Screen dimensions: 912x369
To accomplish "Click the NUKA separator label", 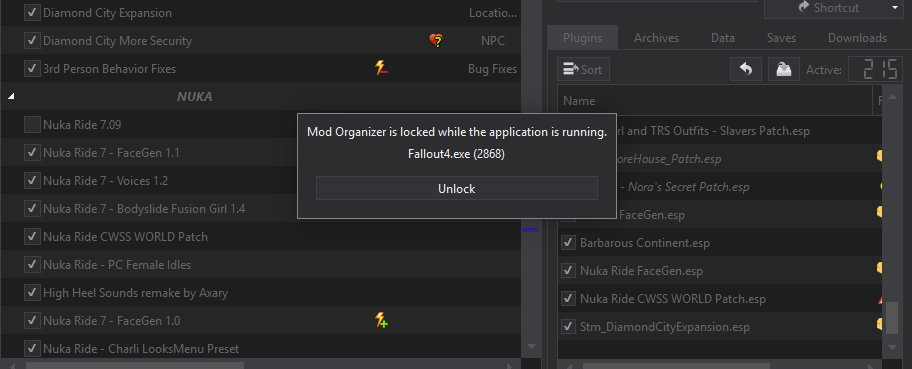I will [x=194, y=97].
